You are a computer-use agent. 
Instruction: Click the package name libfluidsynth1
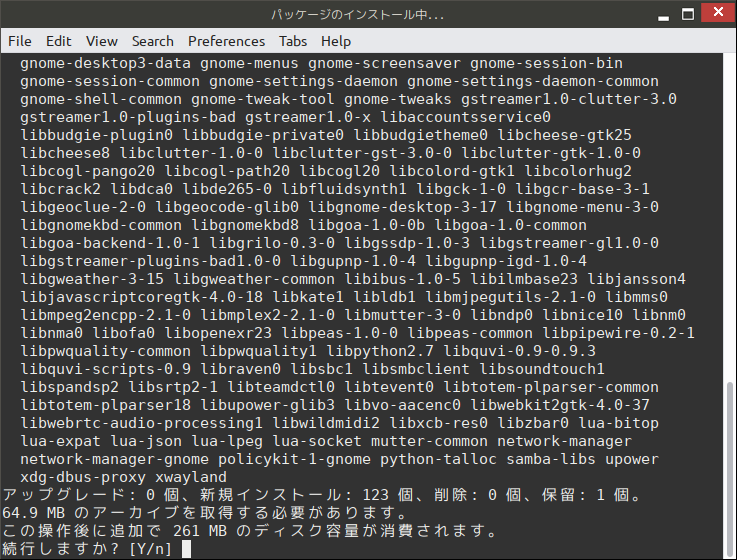[344, 189]
